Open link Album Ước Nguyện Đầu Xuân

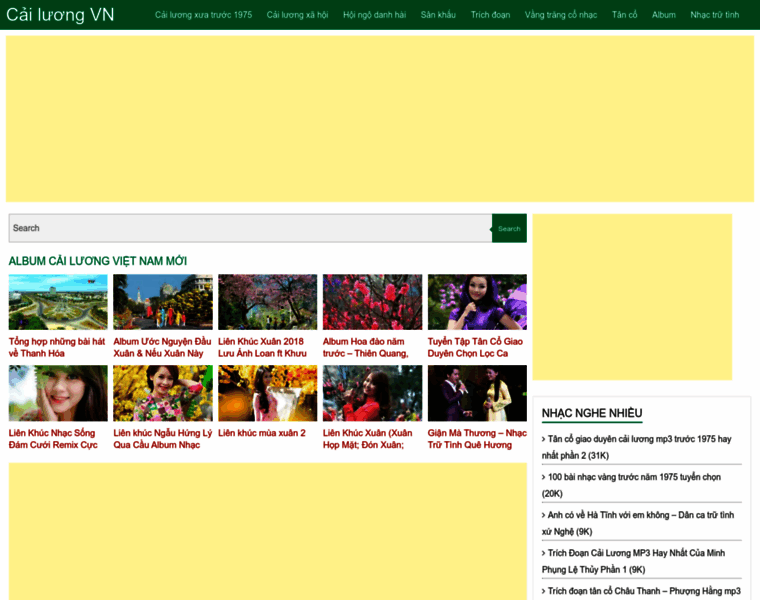[x=162, y=347]
